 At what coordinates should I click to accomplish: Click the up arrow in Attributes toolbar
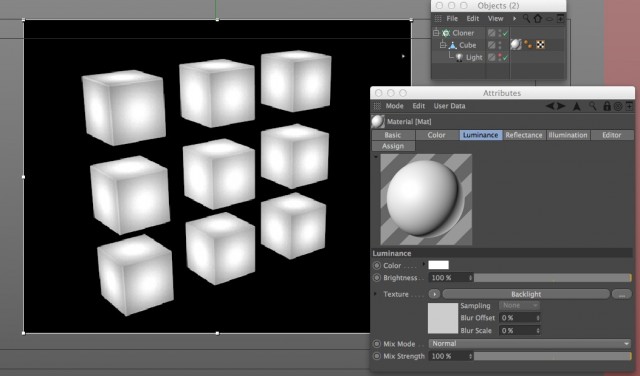[577, 106]
